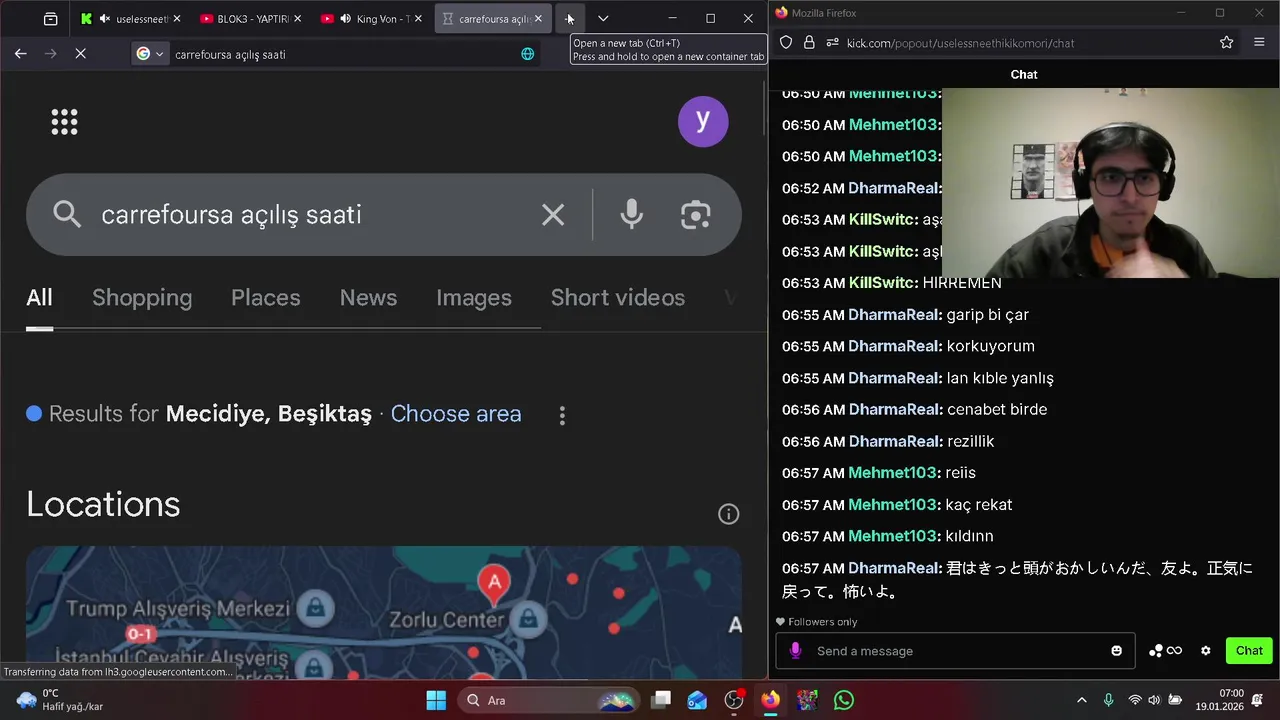
Task: Open chat settings gear
Action: tap(1206, 651)
